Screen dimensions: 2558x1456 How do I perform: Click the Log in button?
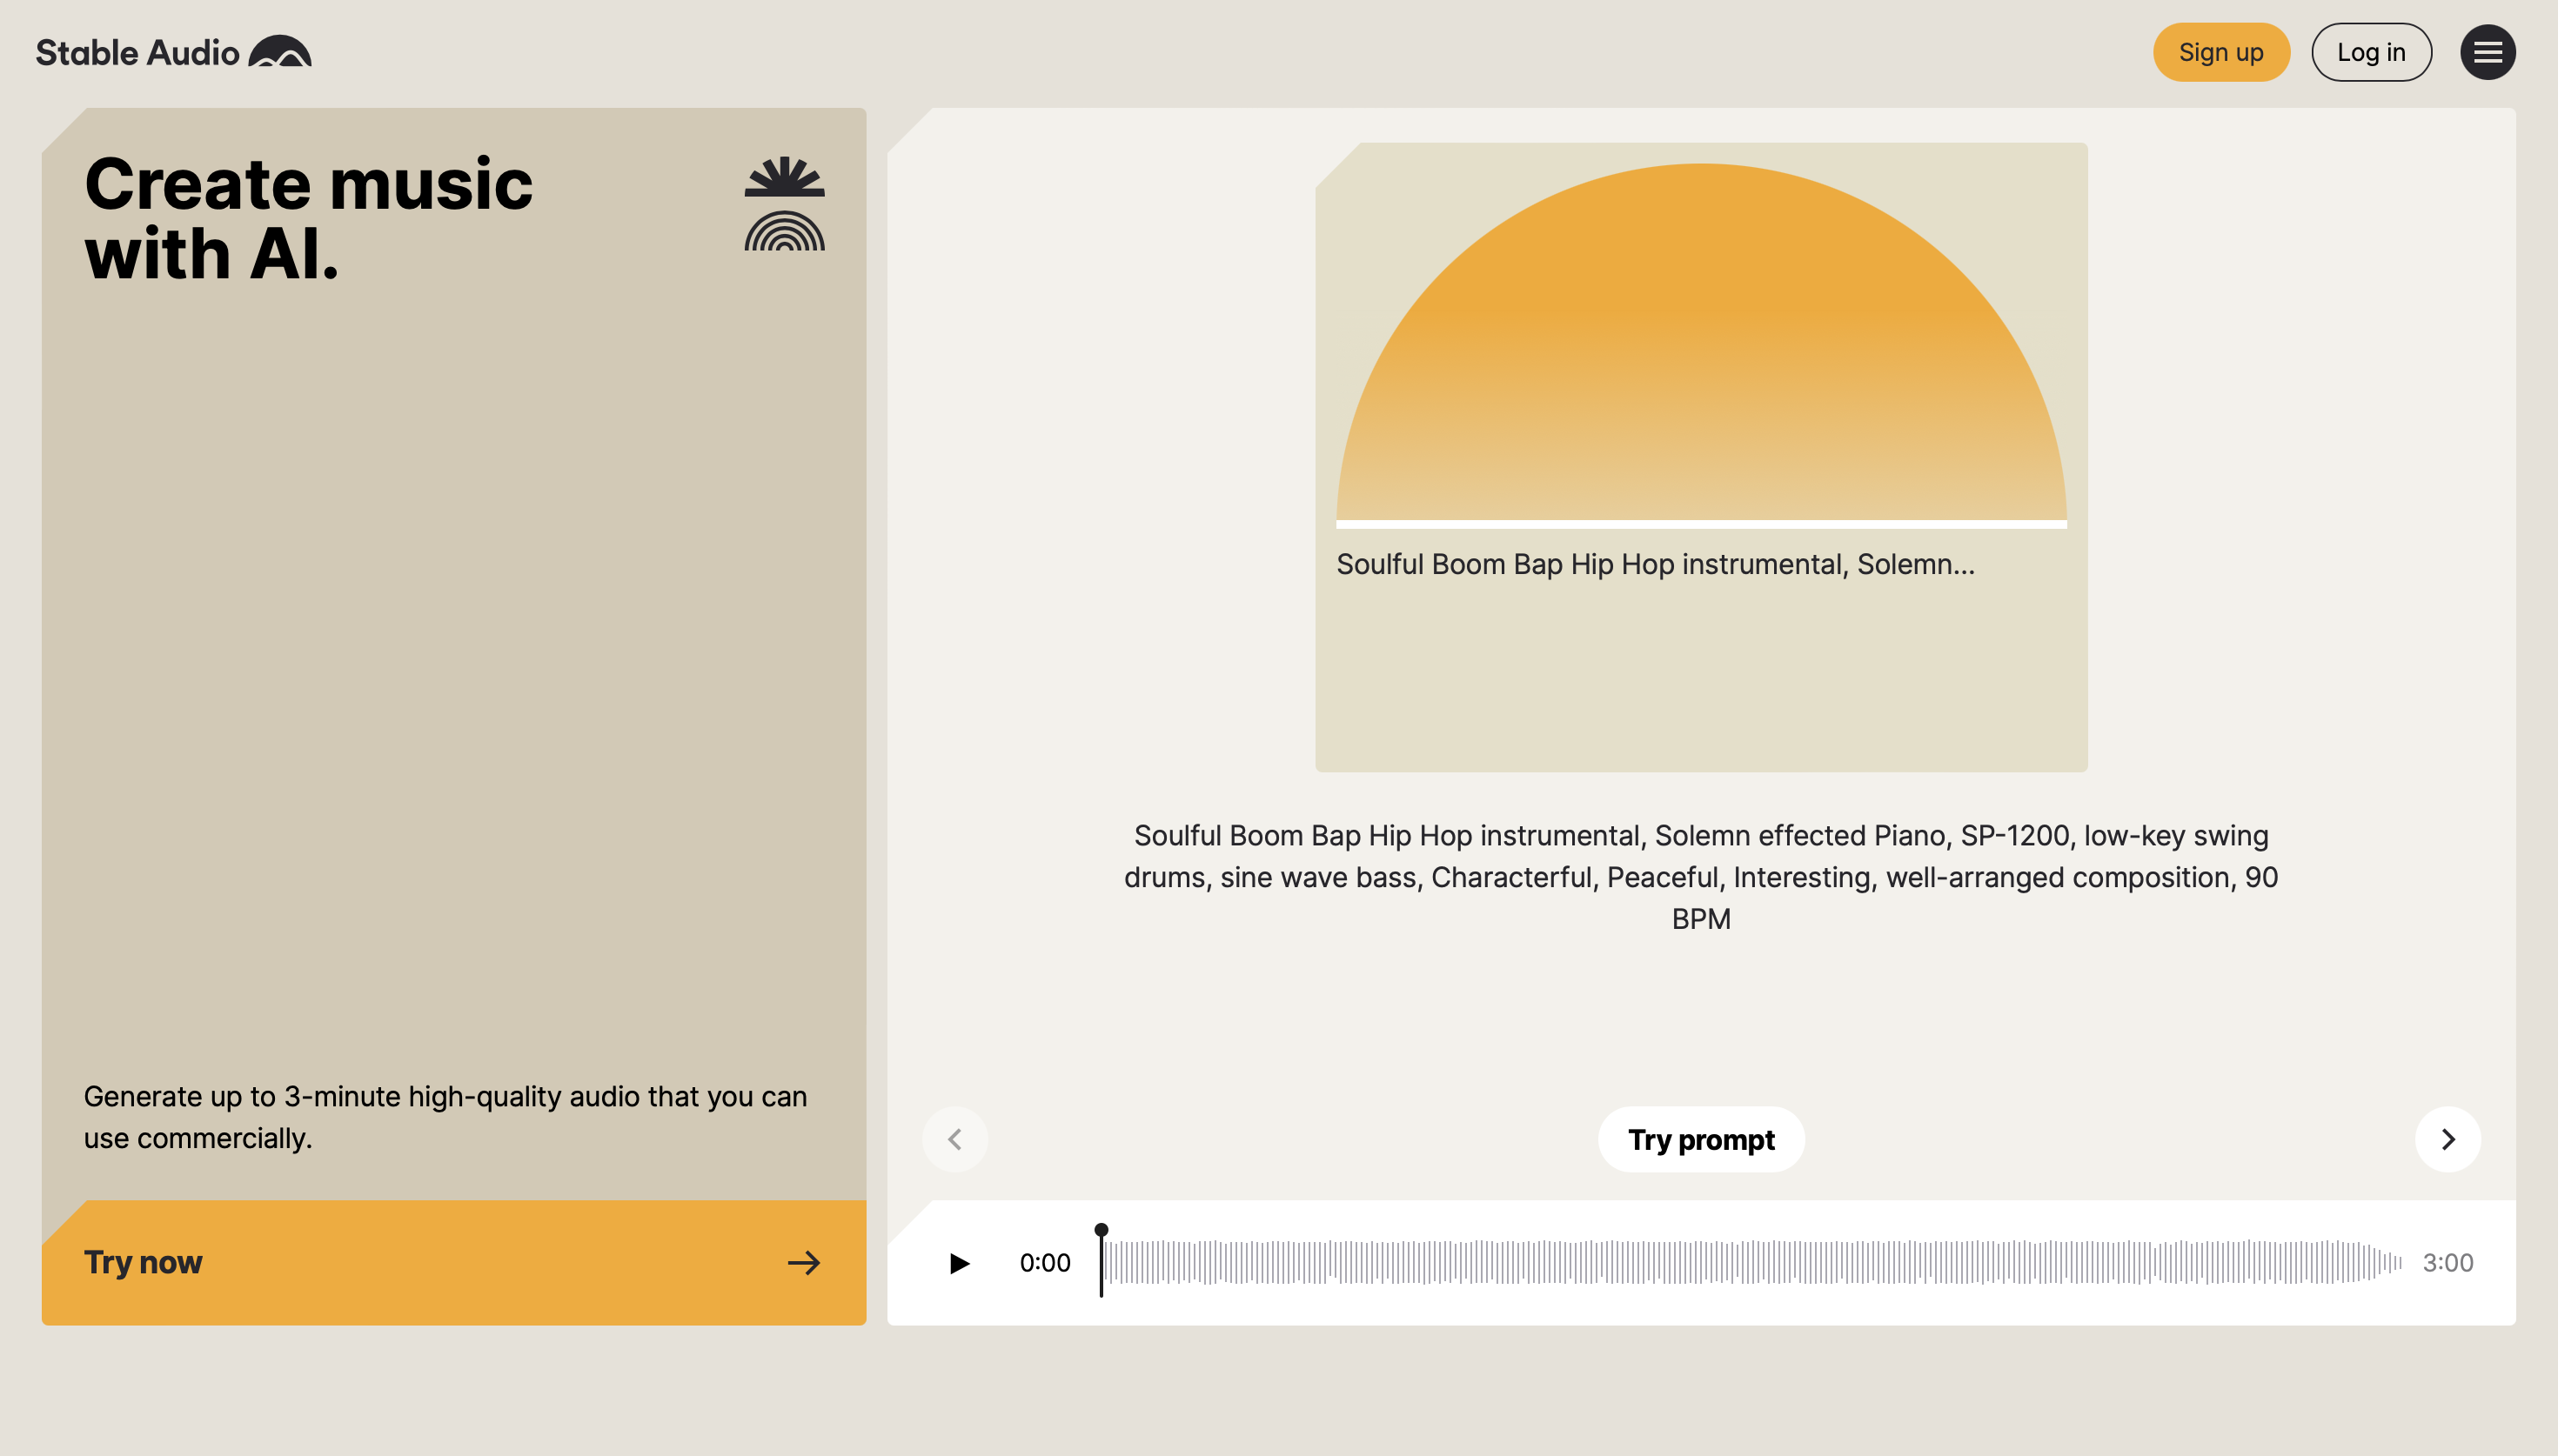tap(2370, 52)
